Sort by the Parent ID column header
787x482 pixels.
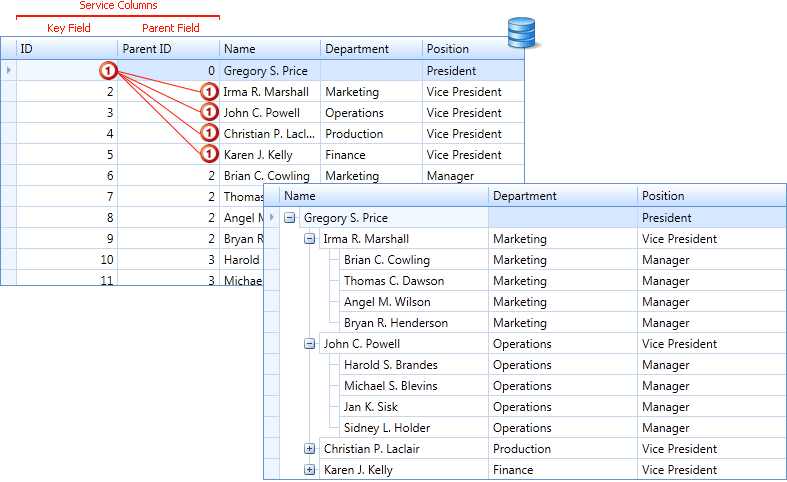[x=168, y=49]
